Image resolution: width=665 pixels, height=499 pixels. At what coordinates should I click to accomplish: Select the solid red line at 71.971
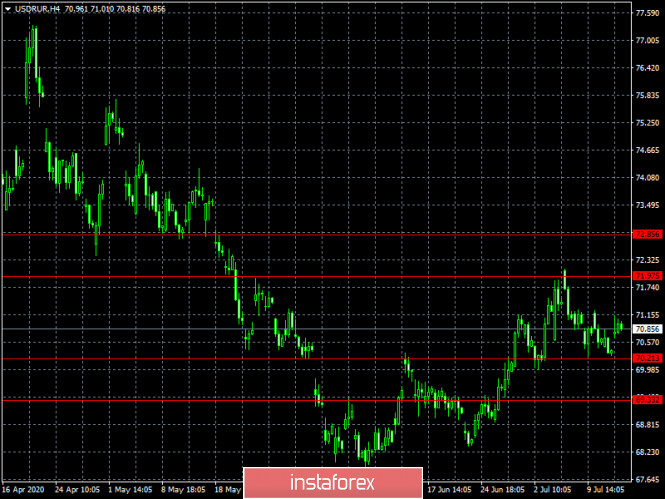(300, 276)
